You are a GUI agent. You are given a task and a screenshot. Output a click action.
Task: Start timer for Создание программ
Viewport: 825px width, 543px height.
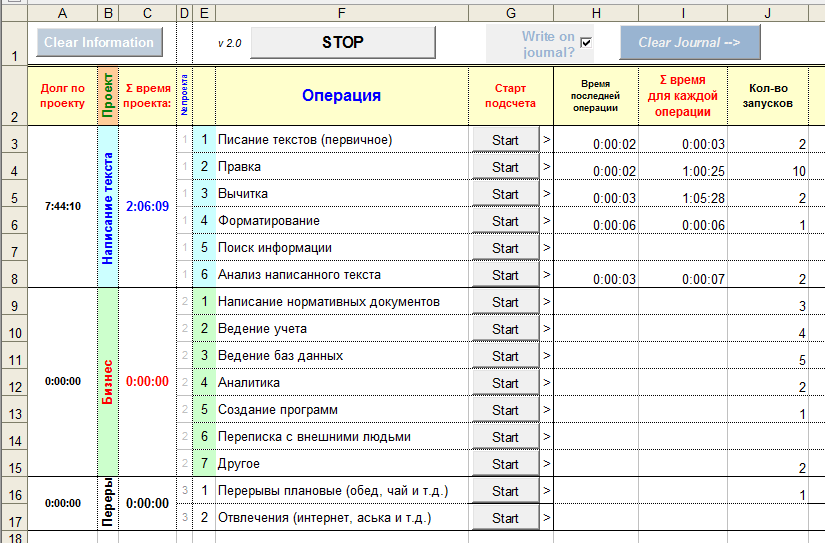coord(505,410)
